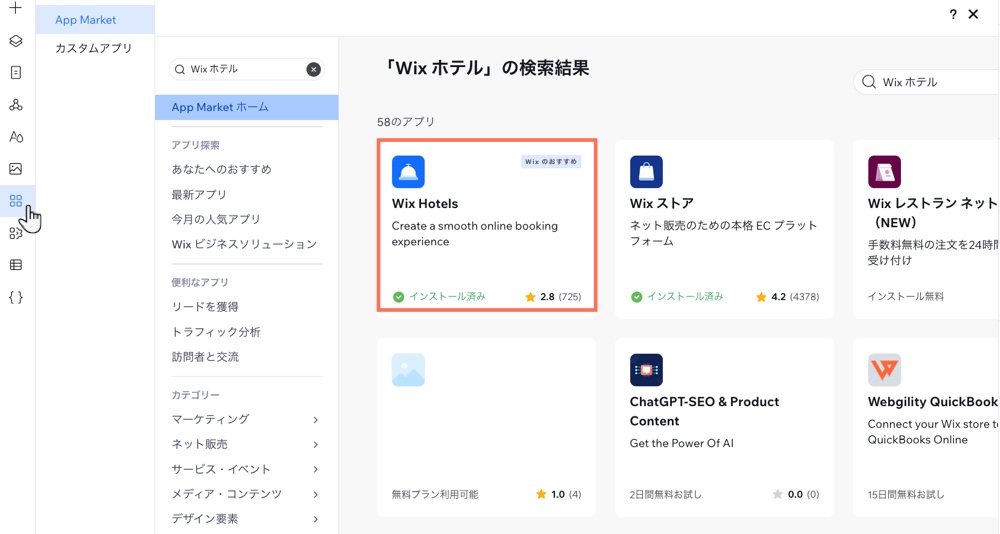
Task: Click the Wix ストア shopping bag icon
Action: pos(646,172)
